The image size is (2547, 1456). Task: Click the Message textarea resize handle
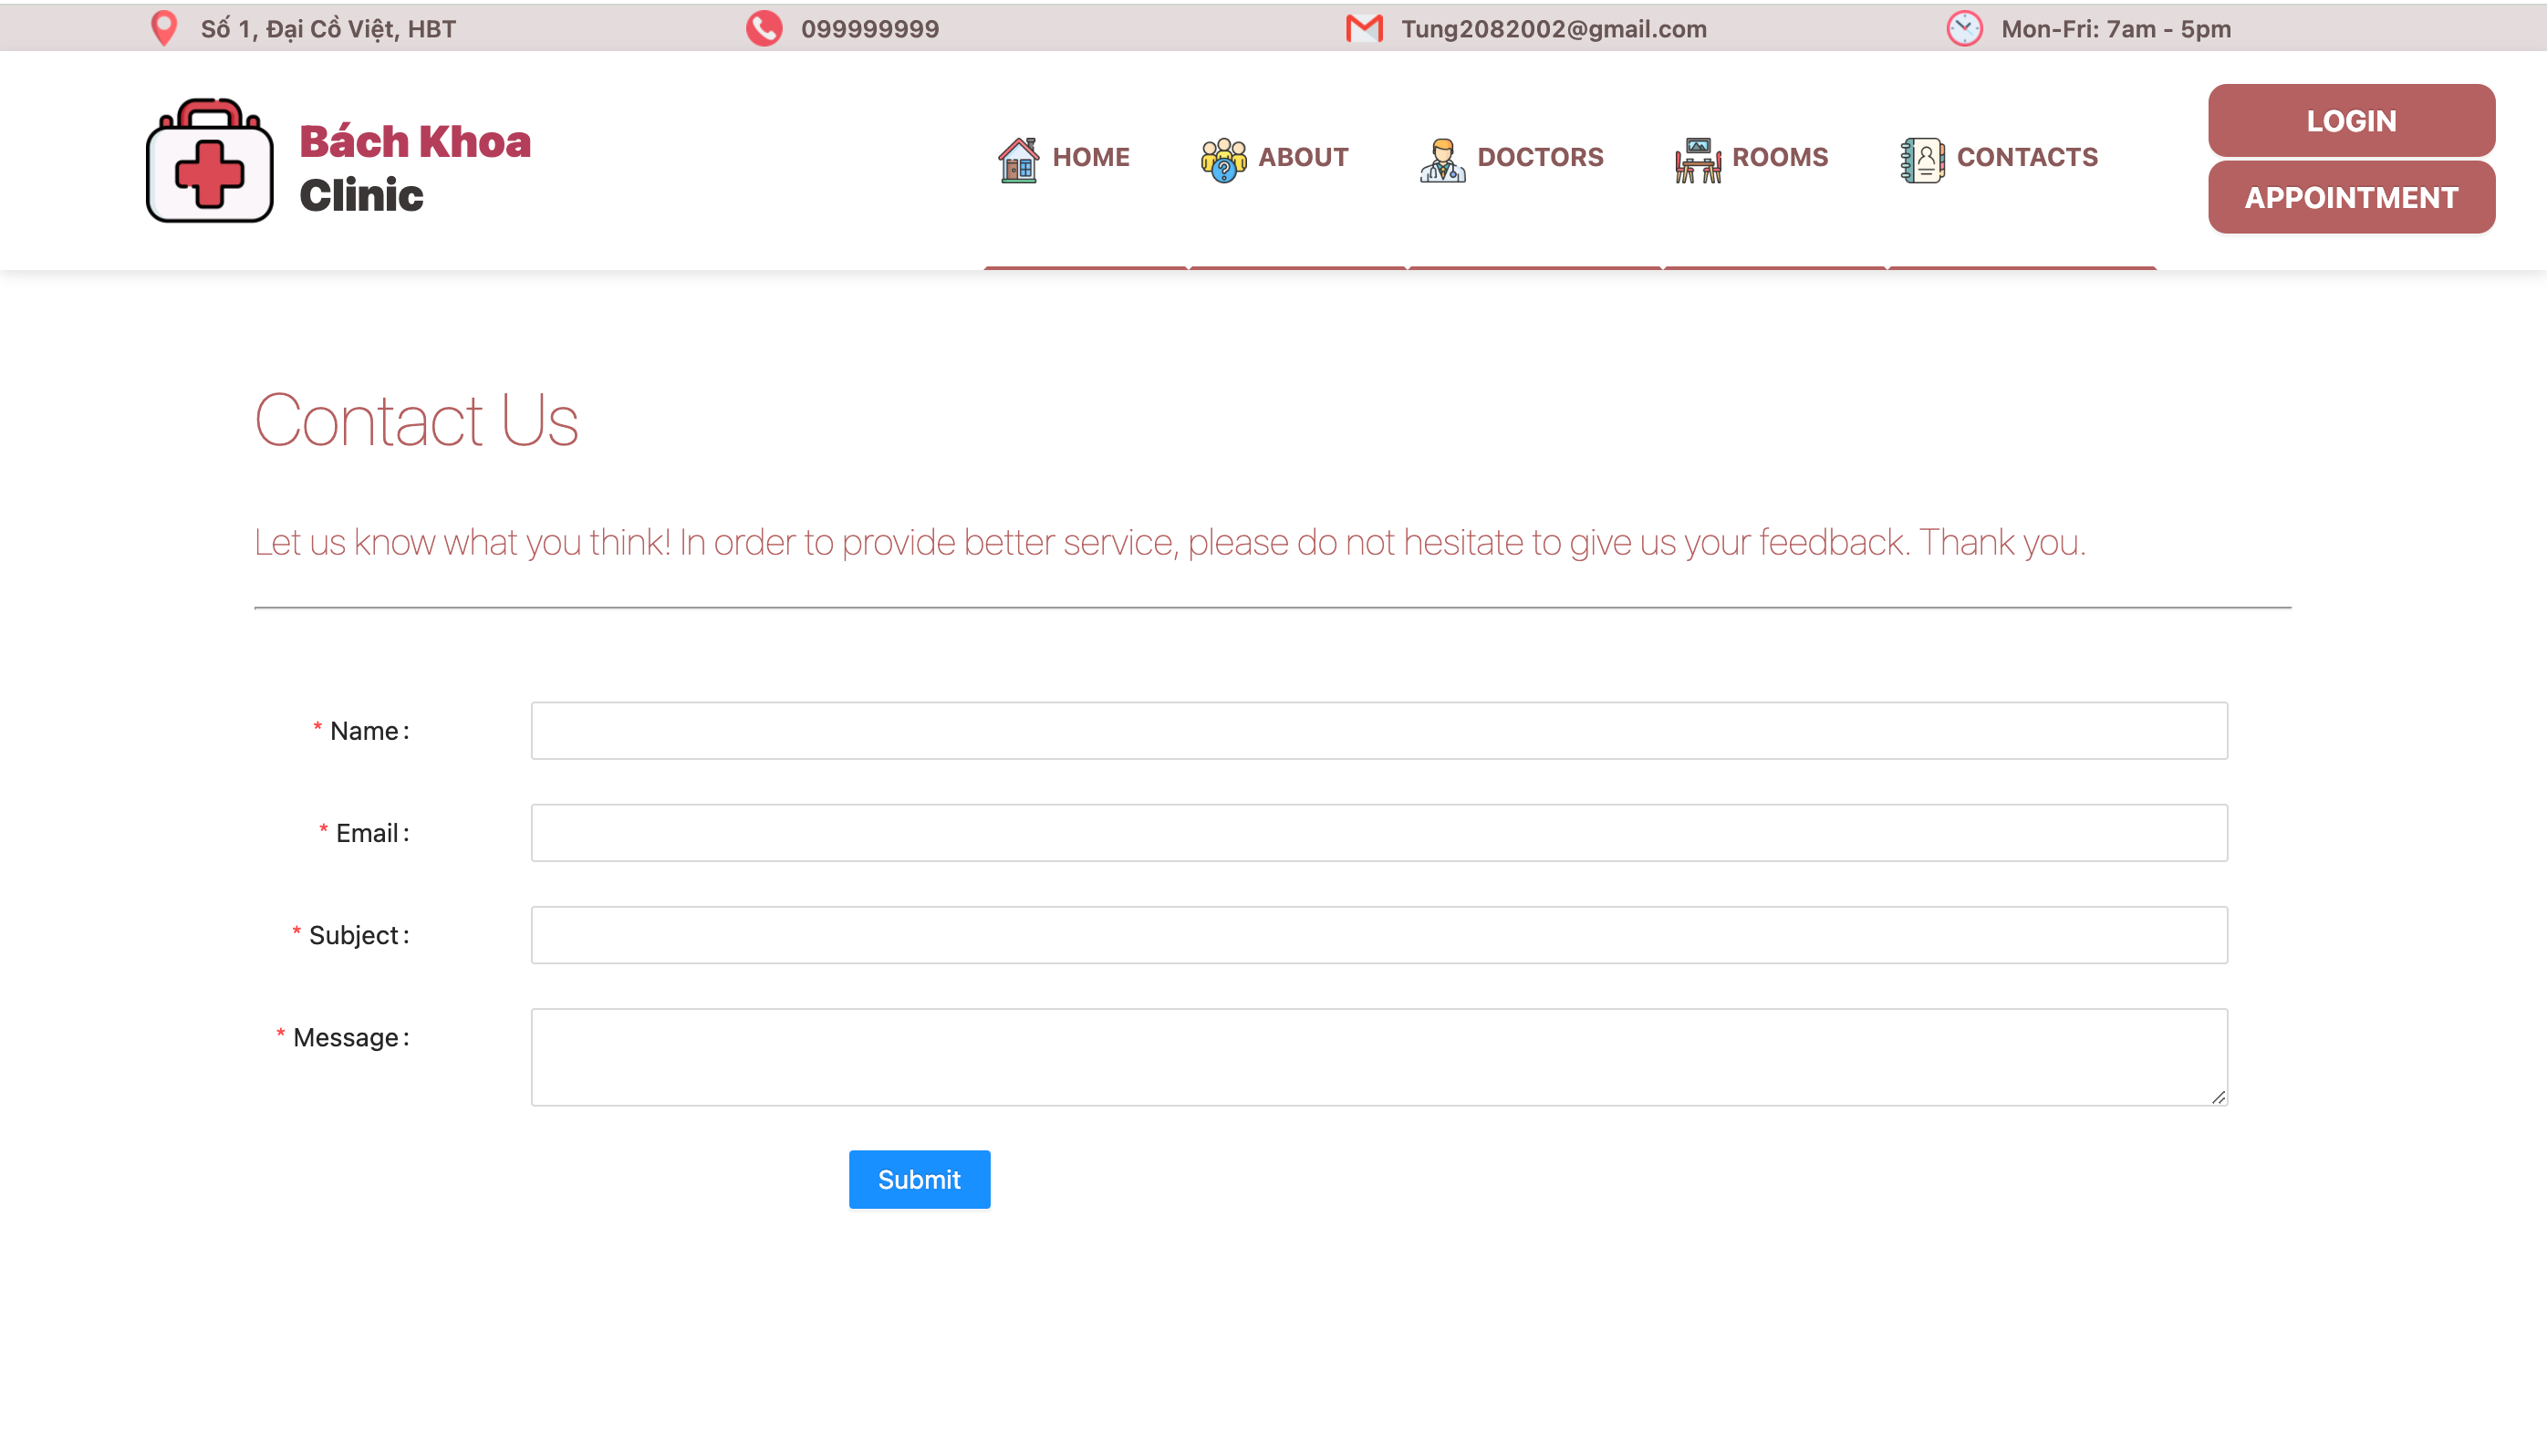(x=2217, y=1097)
